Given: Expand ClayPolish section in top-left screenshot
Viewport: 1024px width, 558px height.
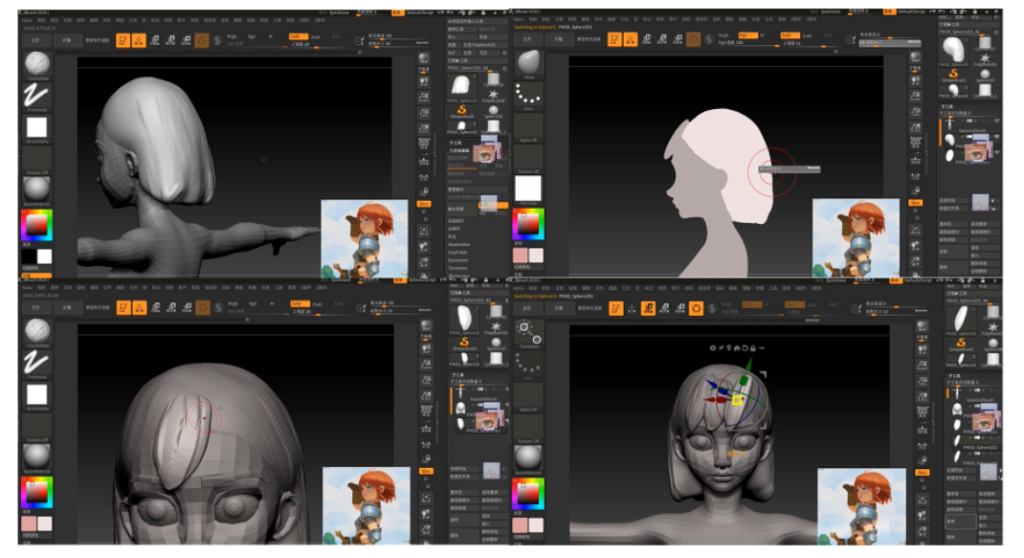Looking at the screenshot, I should [x=457, y=252].
